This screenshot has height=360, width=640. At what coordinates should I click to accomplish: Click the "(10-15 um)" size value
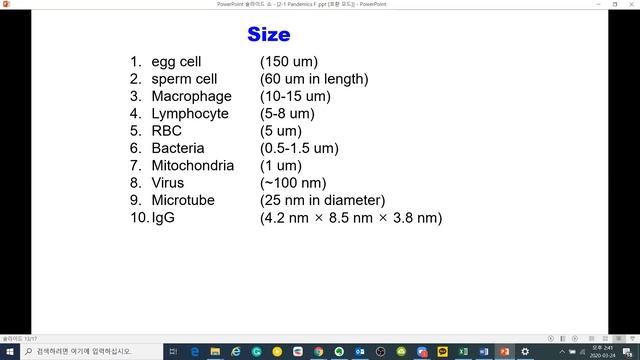pos(295,96)
